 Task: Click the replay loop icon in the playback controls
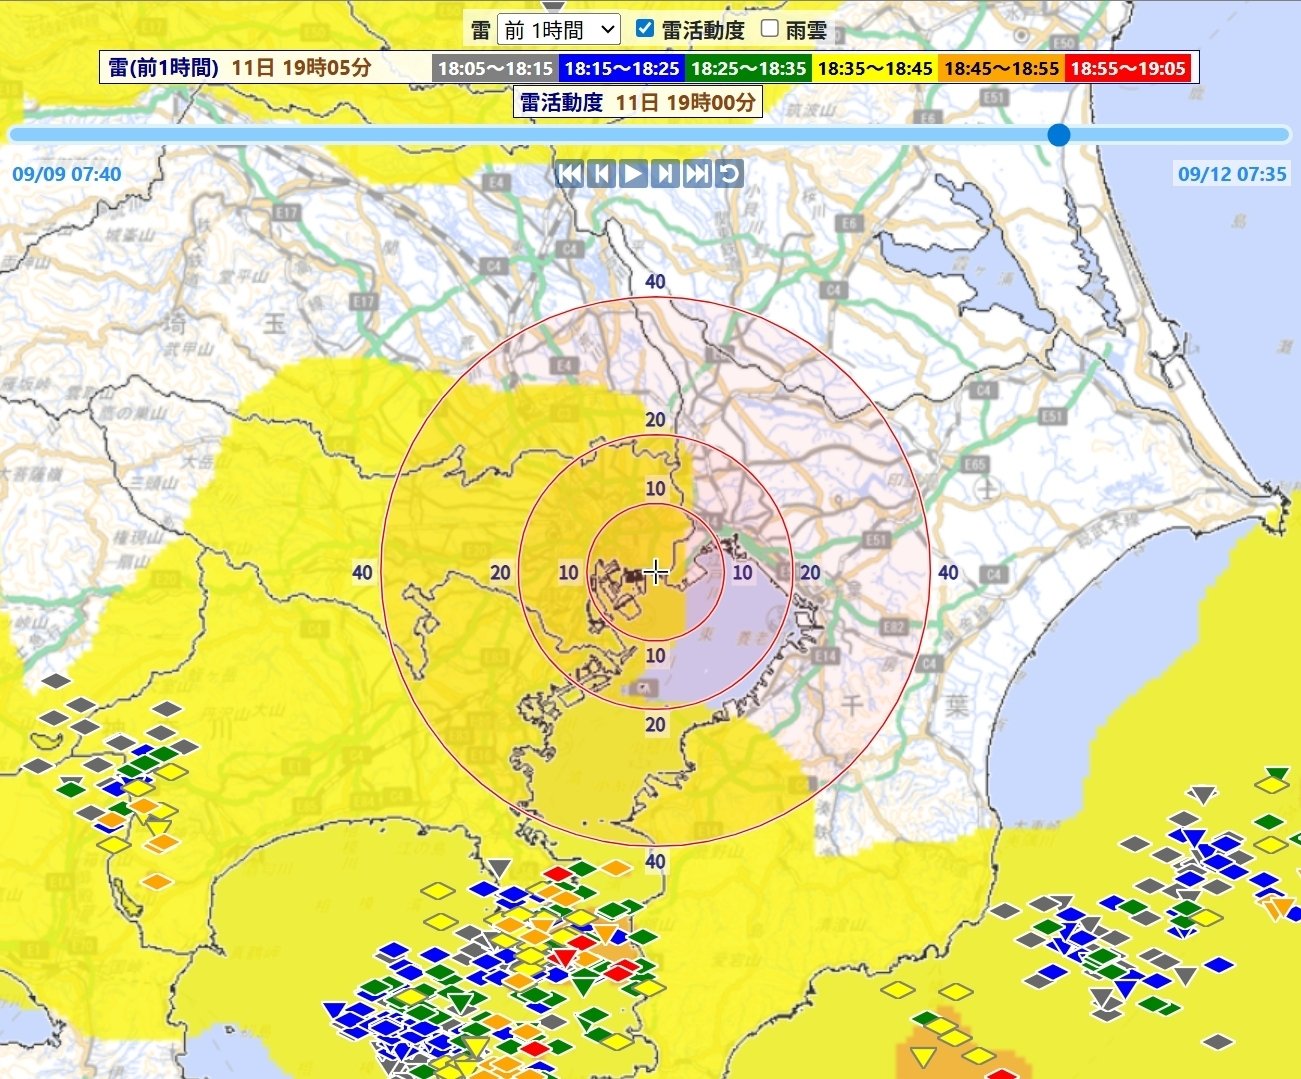tap(729, 174)
